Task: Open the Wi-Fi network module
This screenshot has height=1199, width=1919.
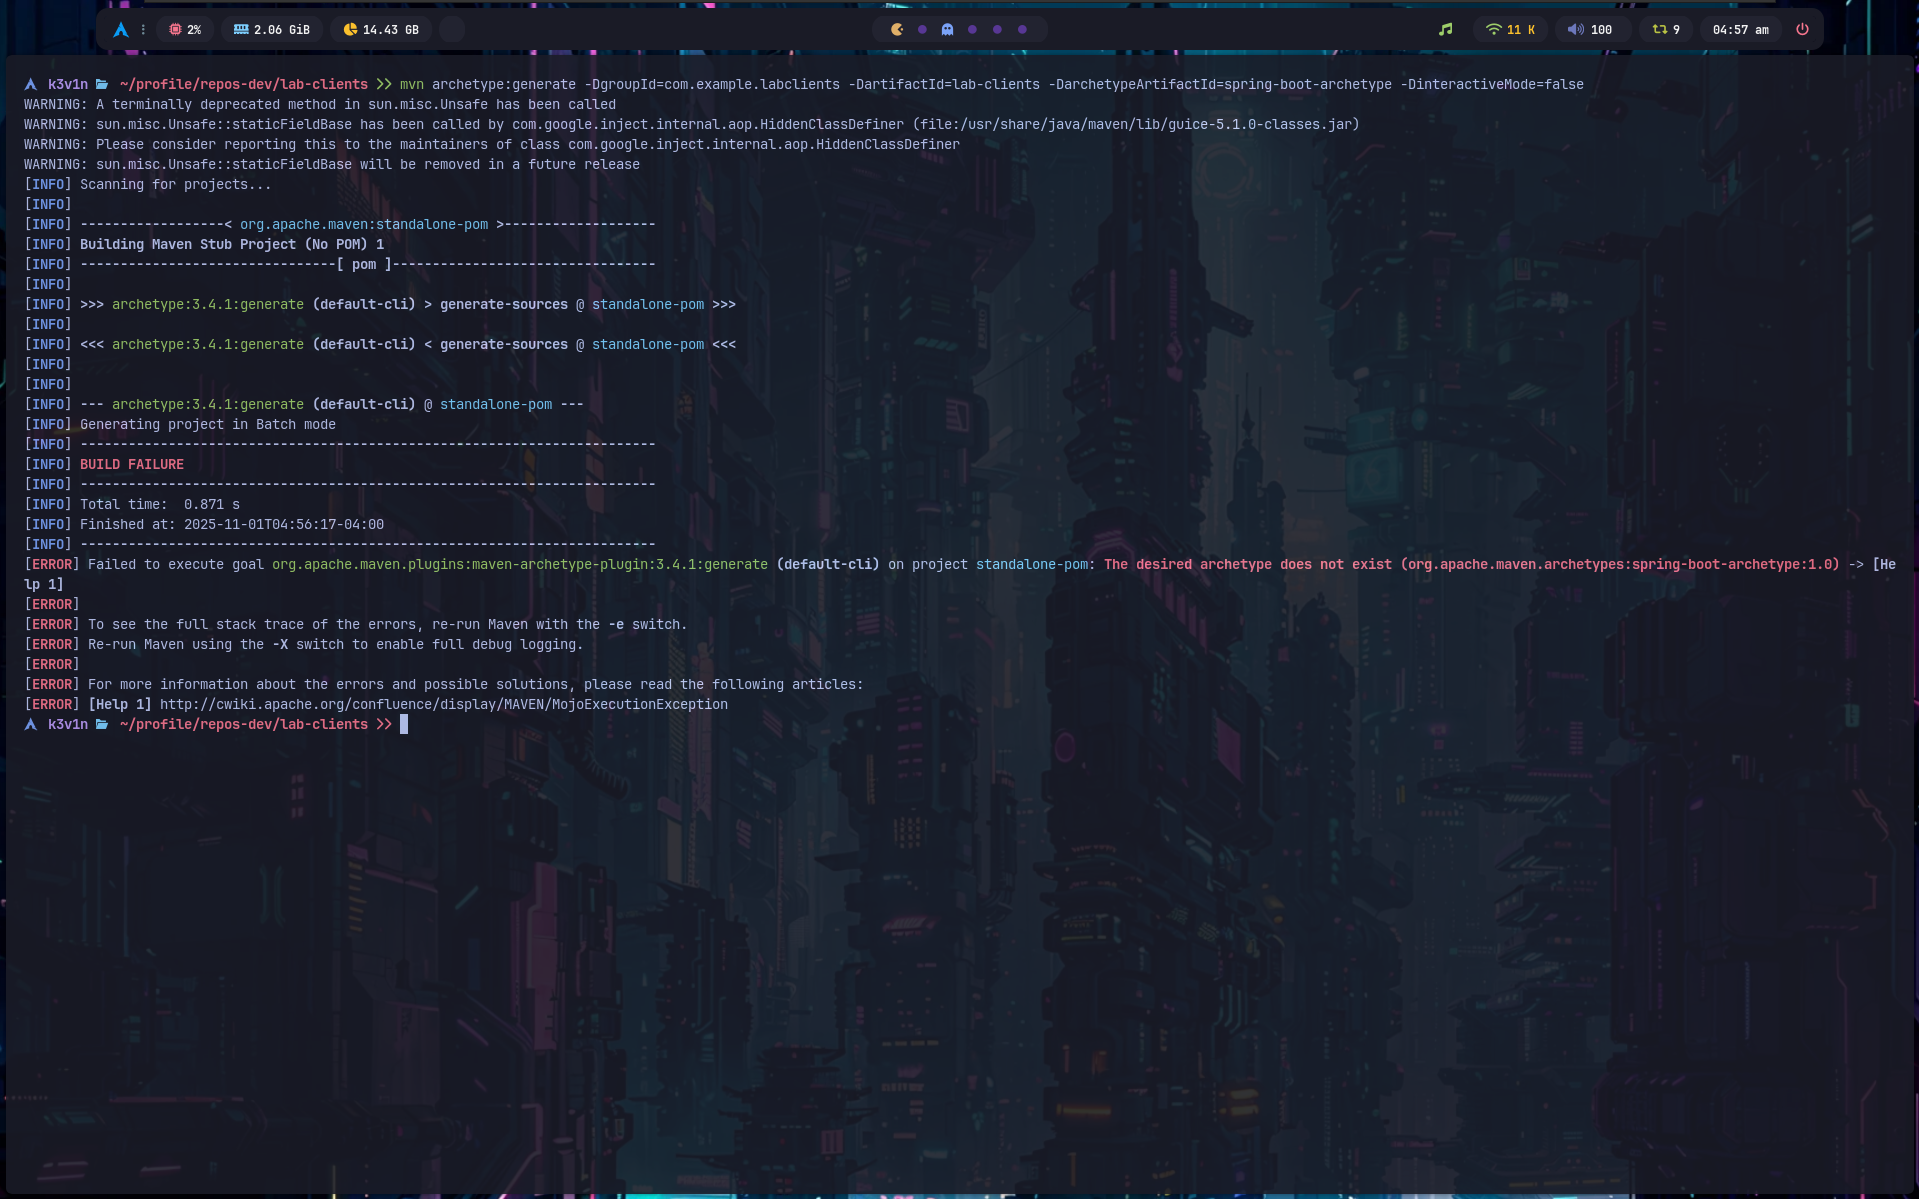Action: [x=1510, y=30]
